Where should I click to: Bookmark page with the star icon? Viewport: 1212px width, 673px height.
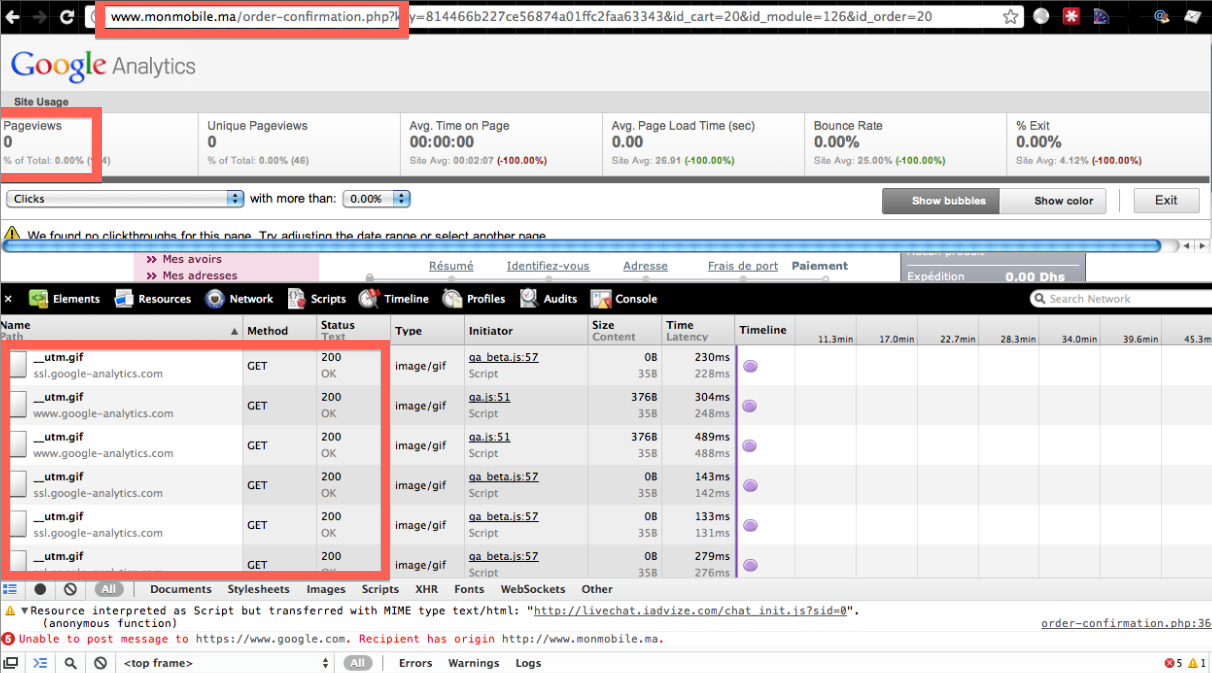(x=1011, y=16)
